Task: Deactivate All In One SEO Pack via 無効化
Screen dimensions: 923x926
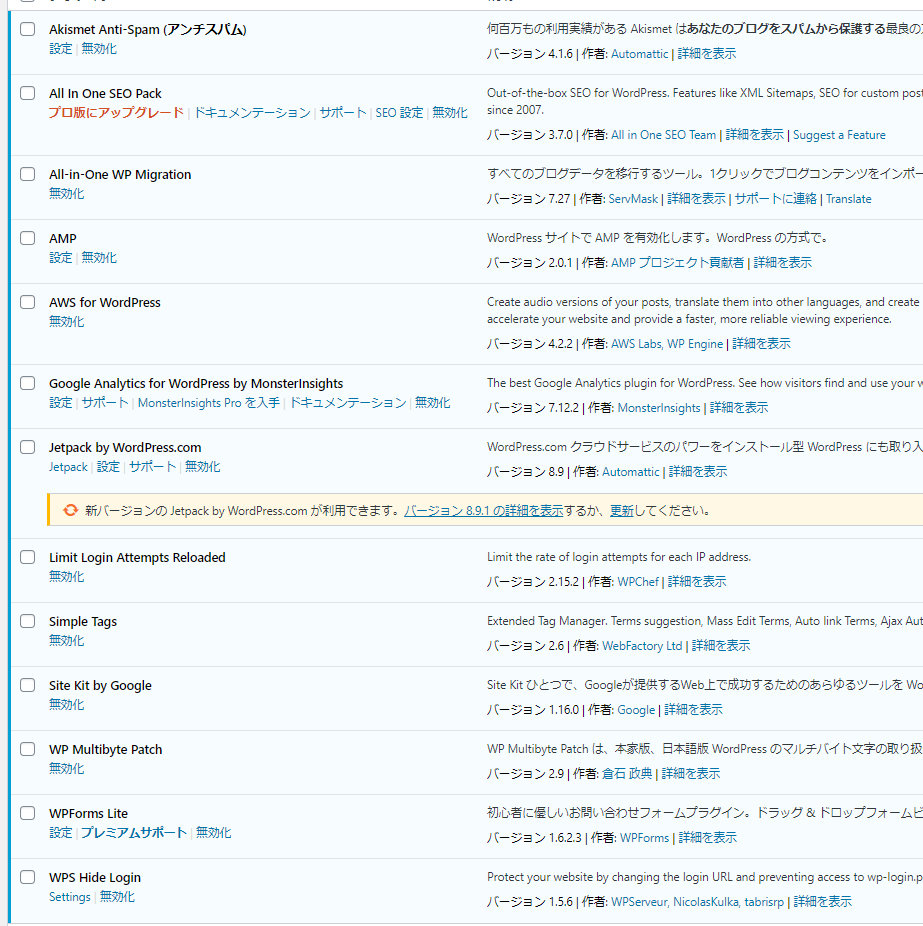Action: (449, 112)
